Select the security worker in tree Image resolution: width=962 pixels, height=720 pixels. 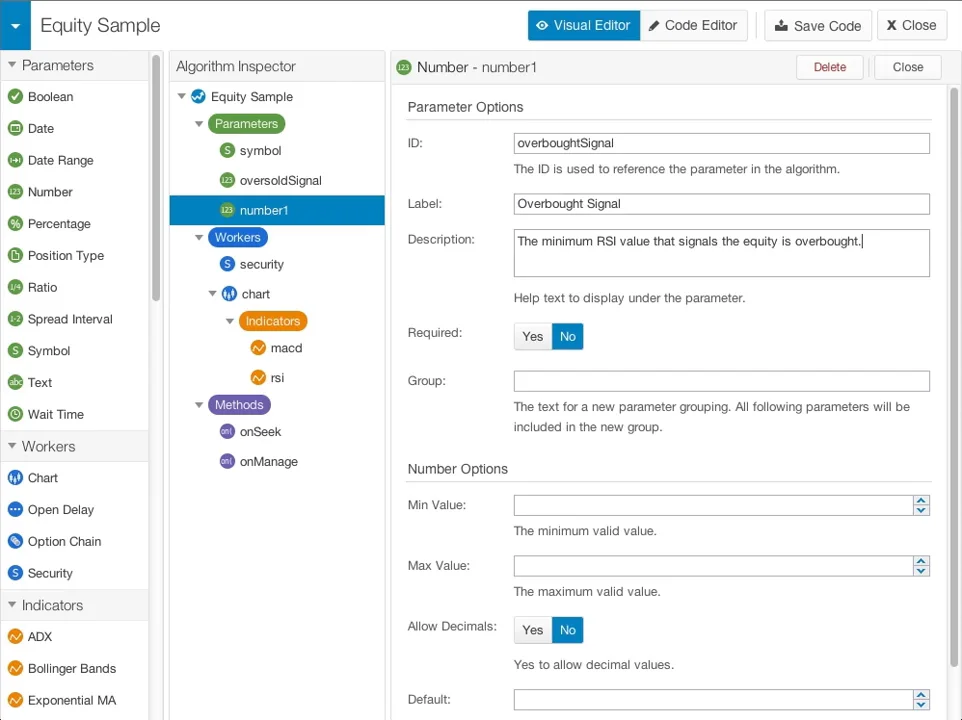(x=261, y=264)
